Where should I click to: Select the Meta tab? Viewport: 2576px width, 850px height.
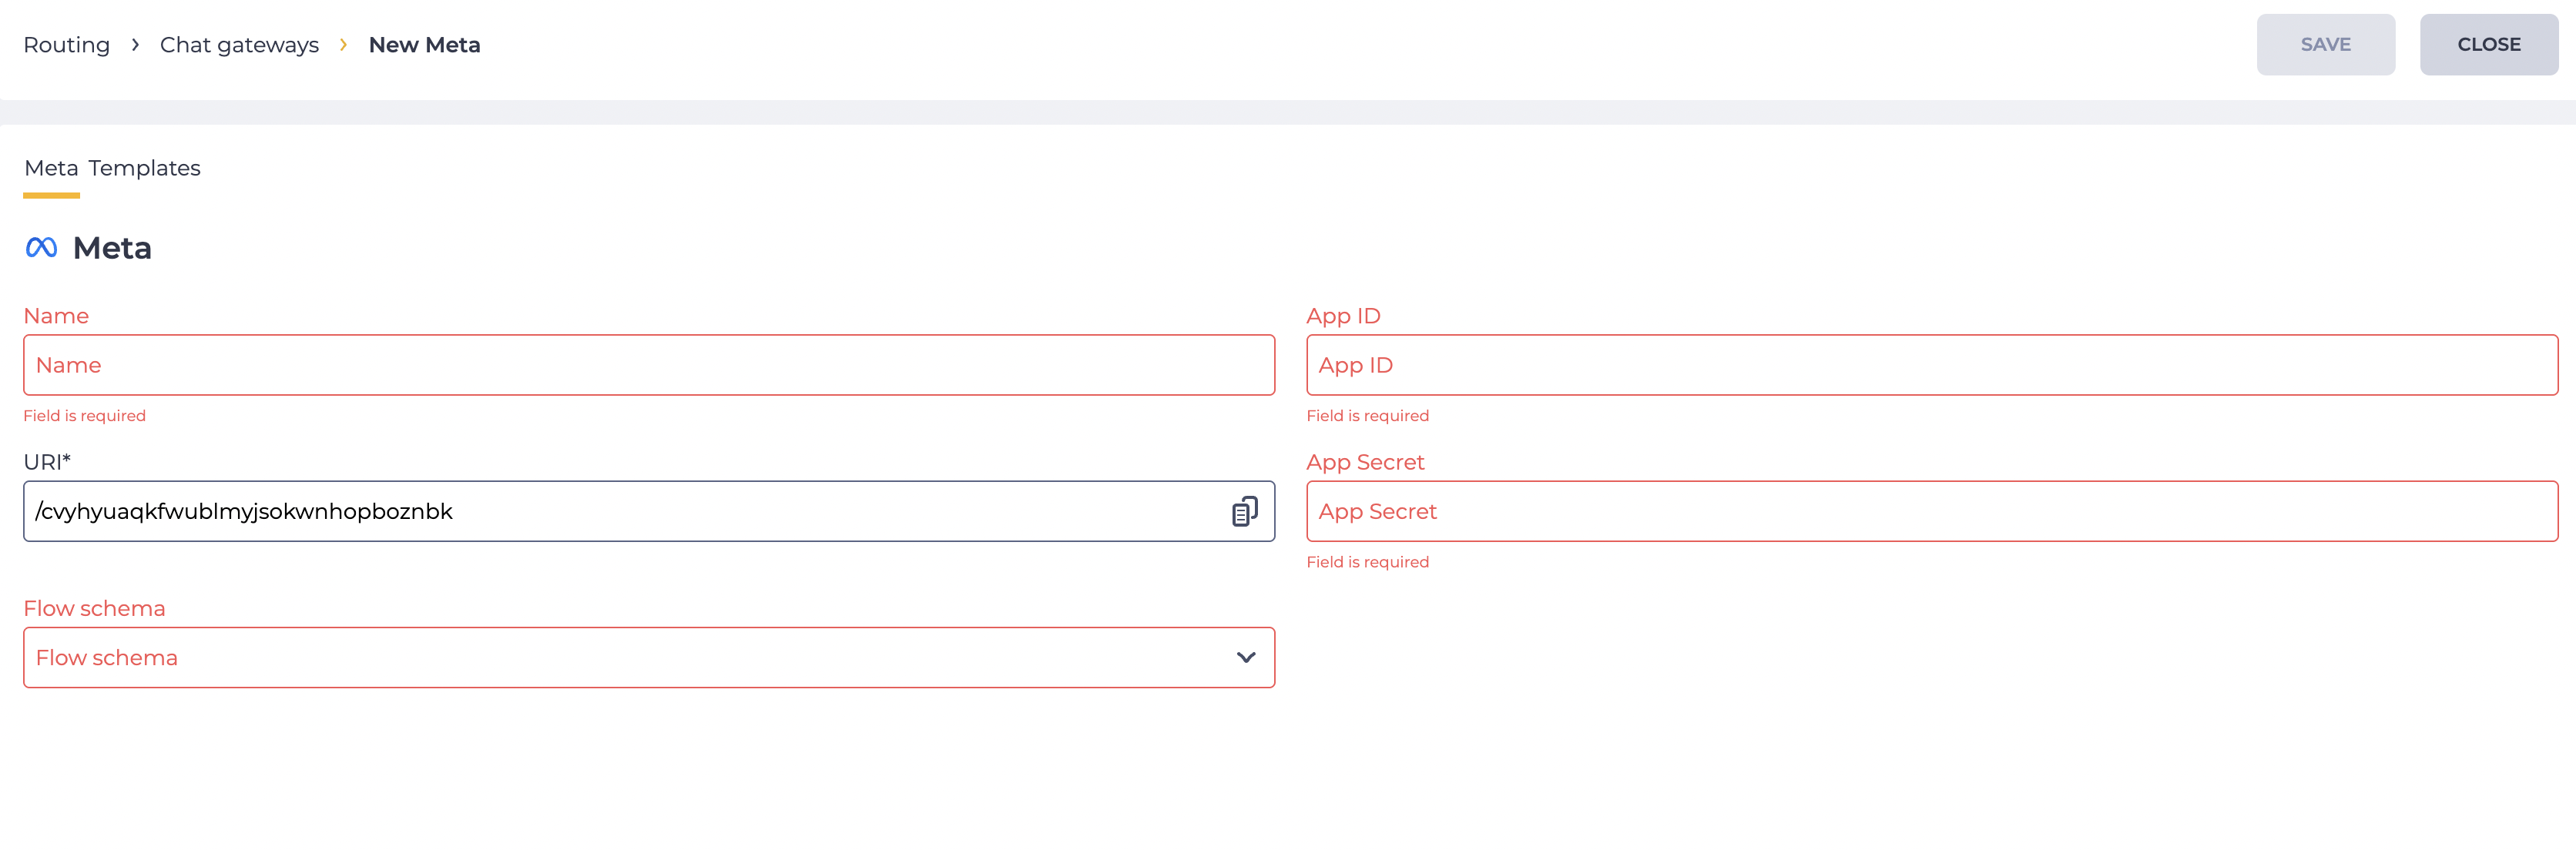tap(51, 168)
